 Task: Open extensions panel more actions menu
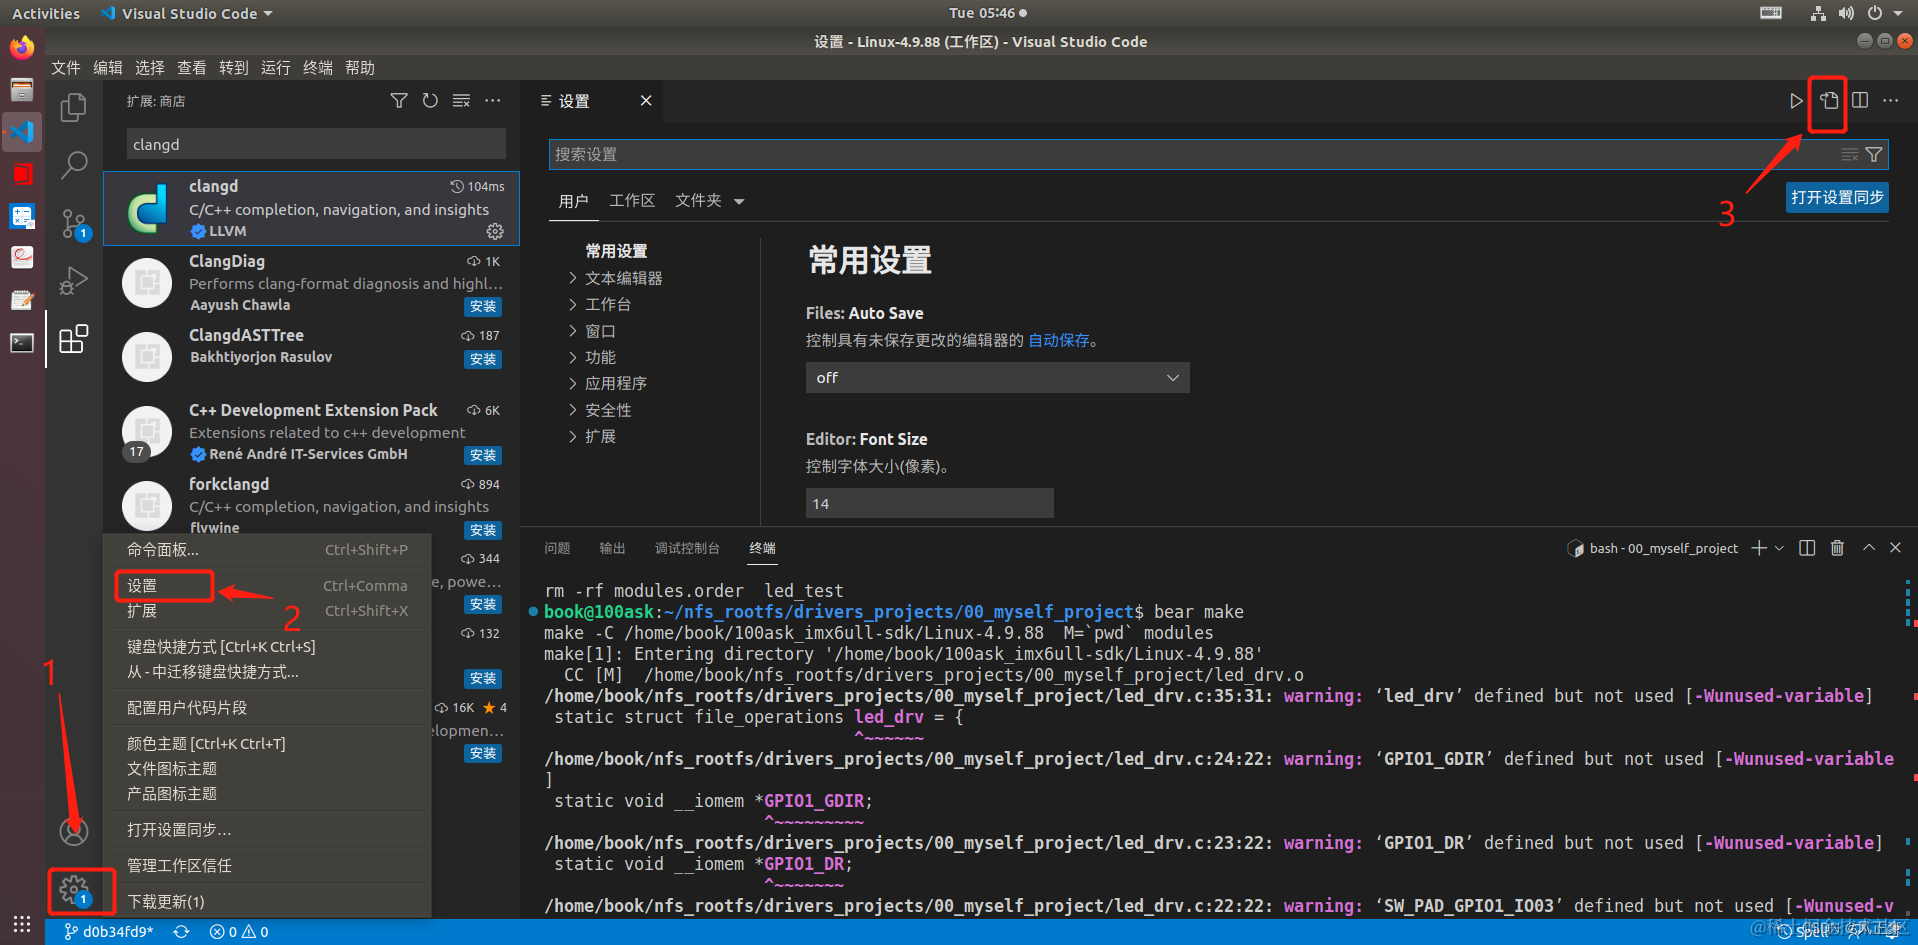(493, 101)
